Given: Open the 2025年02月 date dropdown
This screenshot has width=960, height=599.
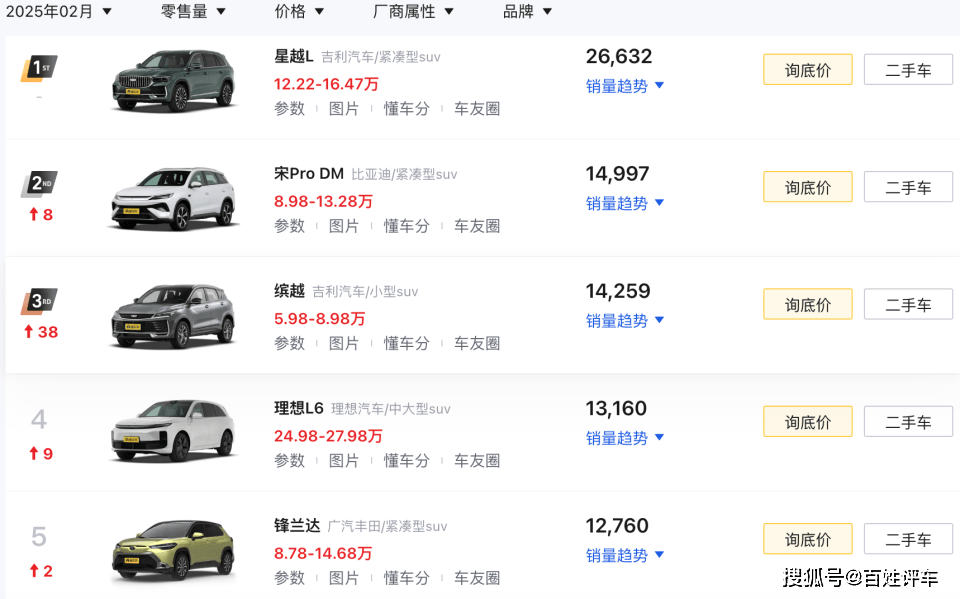Looking at the screenshot, I should click(x=59, y=11).
